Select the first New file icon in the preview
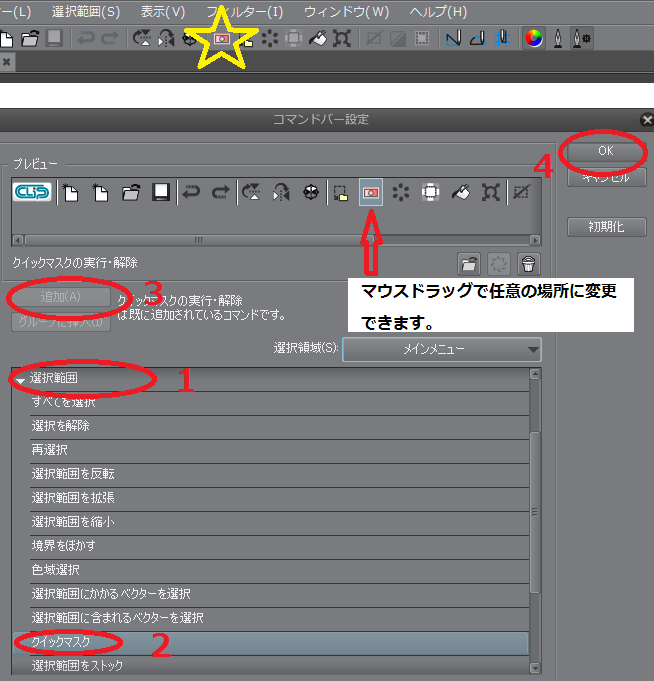 pos(70,192)
